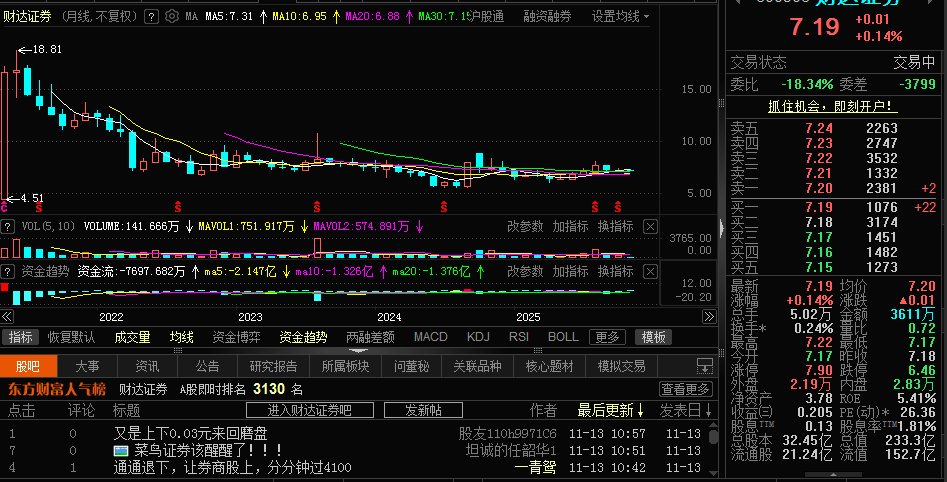947x482 pixels.
Task: Toggle 资金趋势 indicator
Action: pos(303,337)
